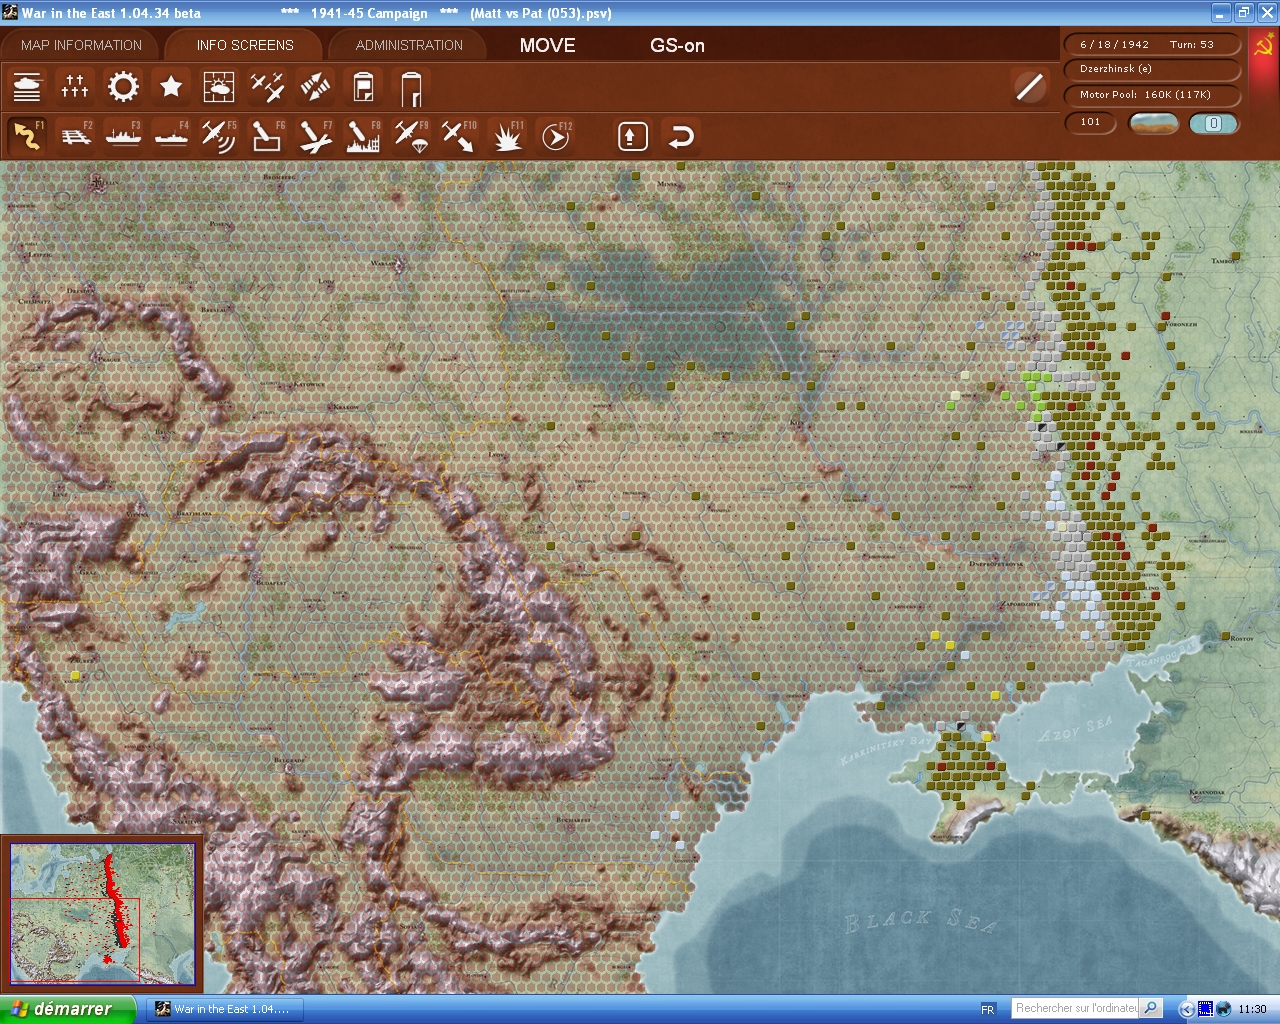Select the F5 air recon mode
The image size is (1280, 1024).
click(x=219, y=136)
